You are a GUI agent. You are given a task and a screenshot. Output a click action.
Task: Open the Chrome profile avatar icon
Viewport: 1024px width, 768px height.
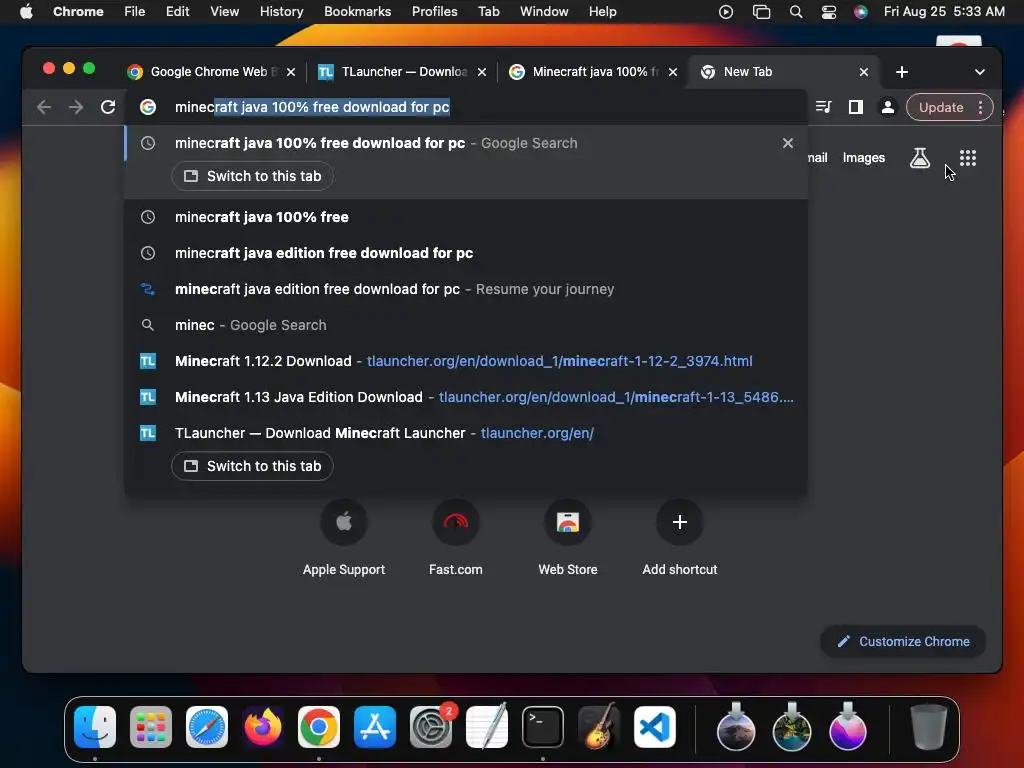click(888, 107)
